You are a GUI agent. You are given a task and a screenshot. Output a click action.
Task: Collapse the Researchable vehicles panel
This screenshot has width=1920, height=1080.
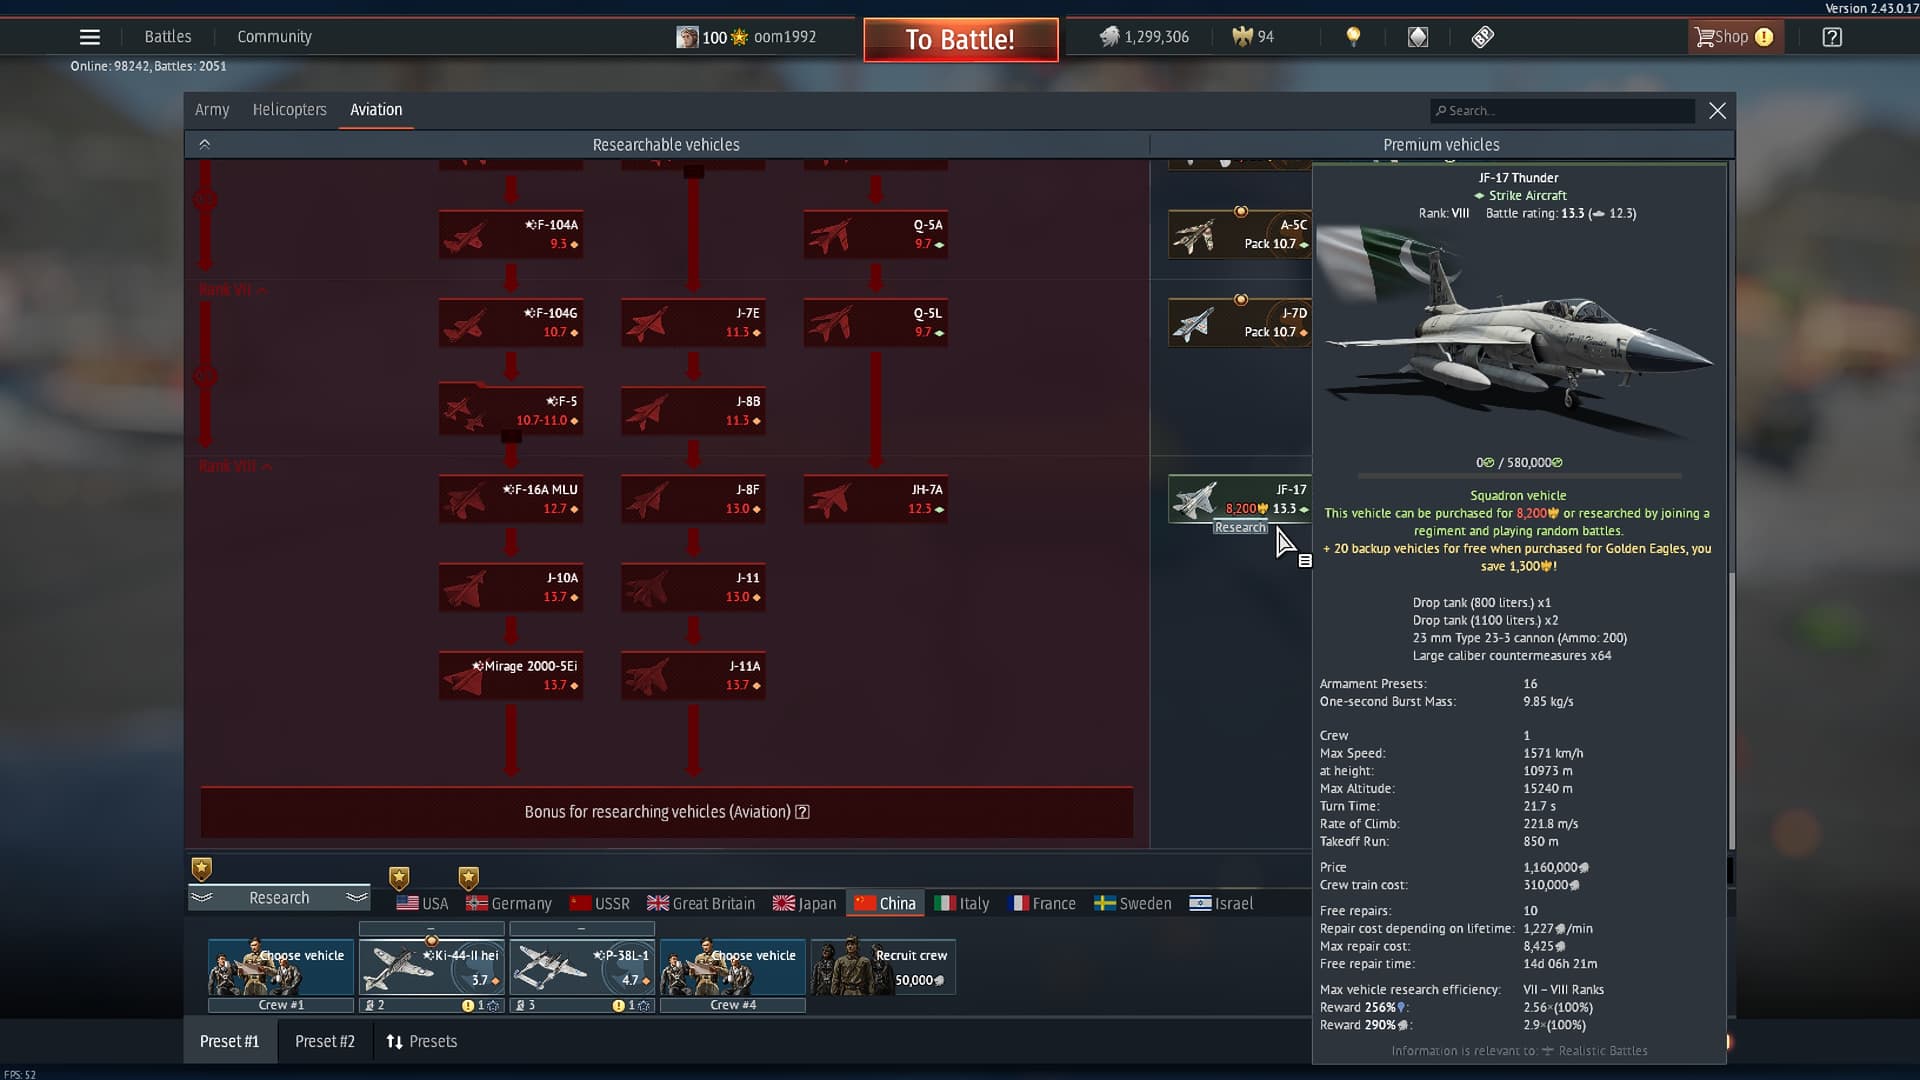[x=205, y=144]
